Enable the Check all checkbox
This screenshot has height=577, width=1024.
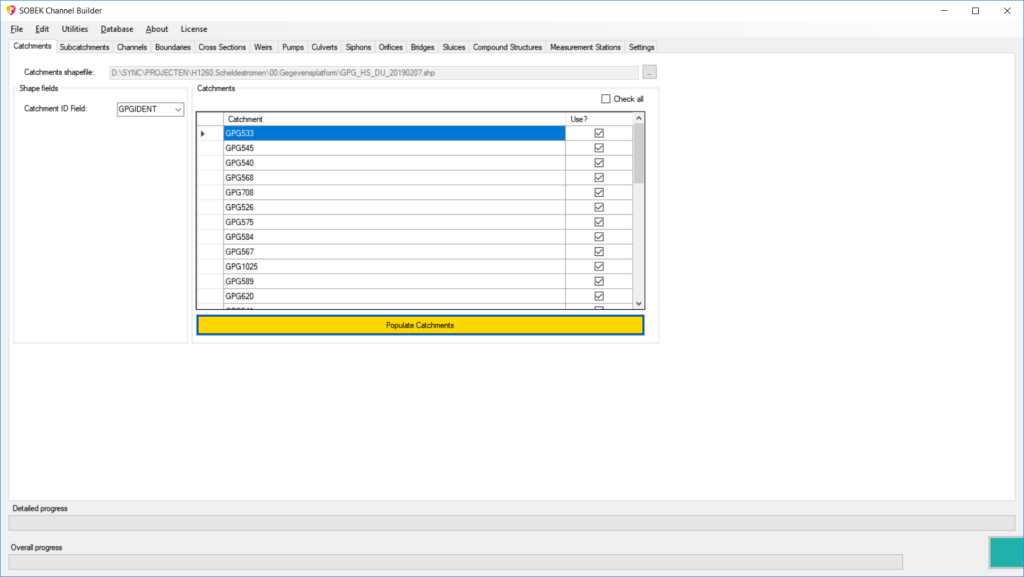coord(606,99)
